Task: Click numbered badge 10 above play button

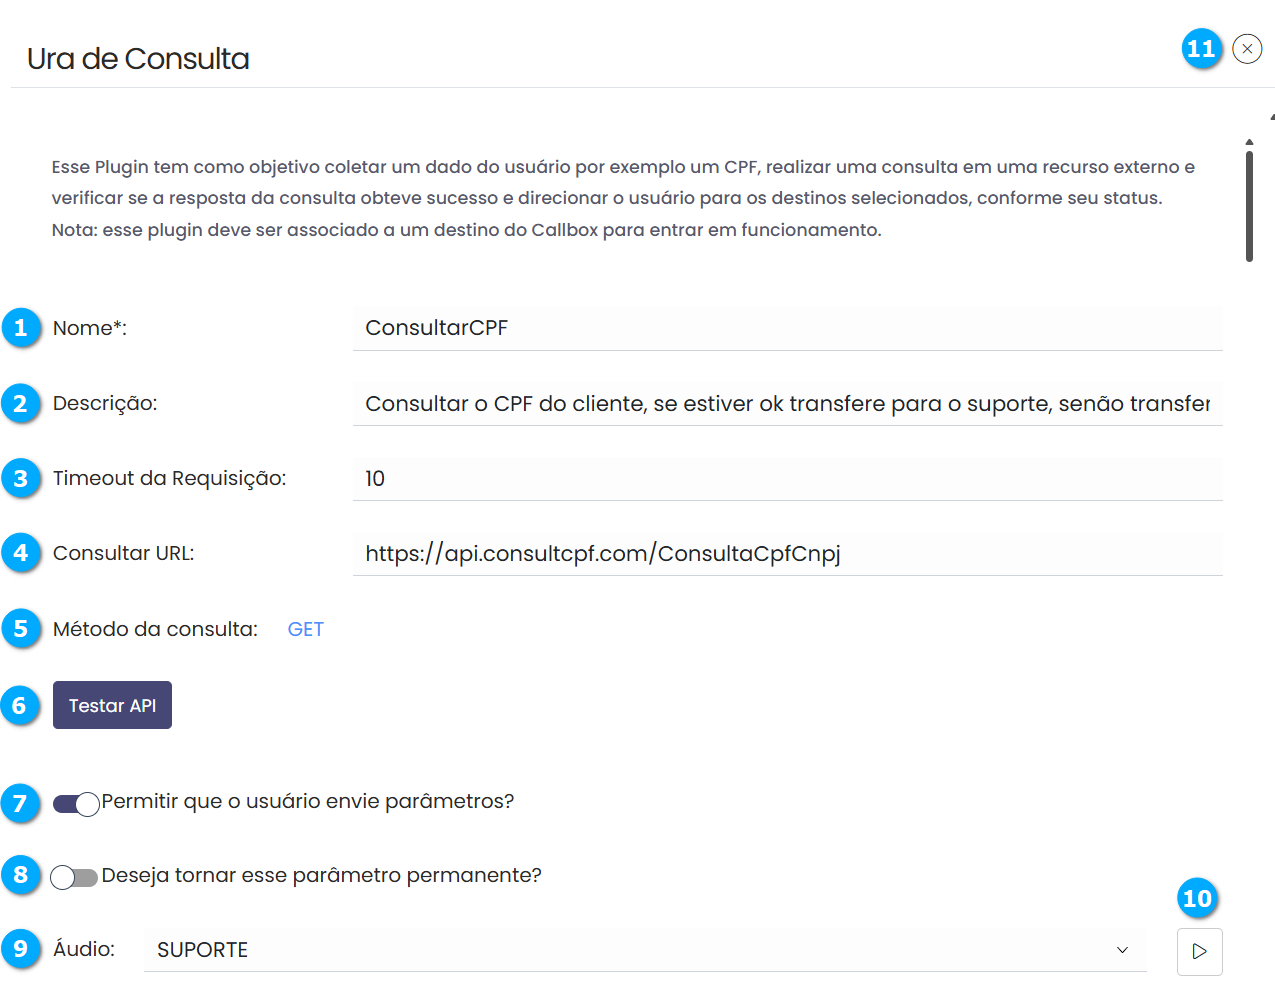Action: pos(1197,899)
